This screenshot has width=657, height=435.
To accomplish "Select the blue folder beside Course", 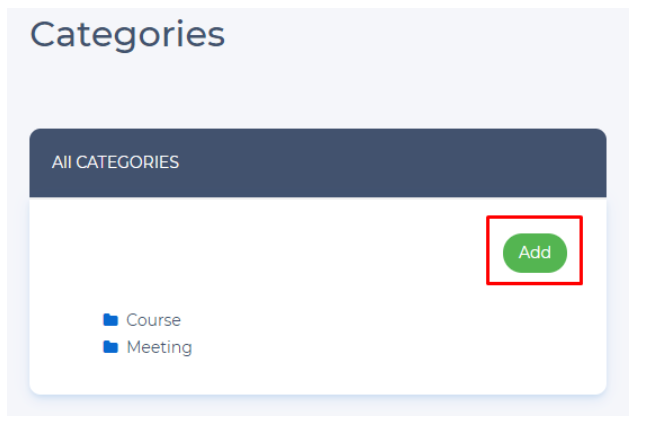I will click(x=110, y=320).
